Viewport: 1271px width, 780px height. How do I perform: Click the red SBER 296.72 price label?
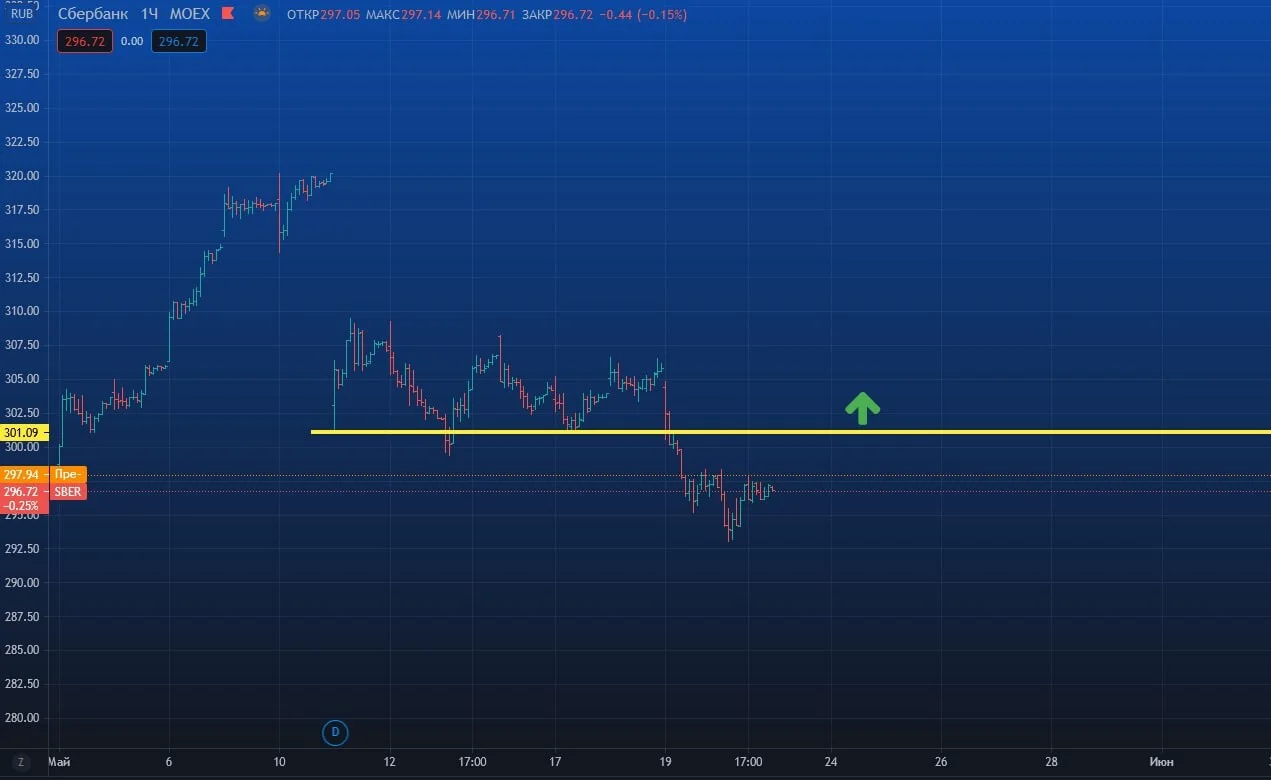tap(43, 491)
